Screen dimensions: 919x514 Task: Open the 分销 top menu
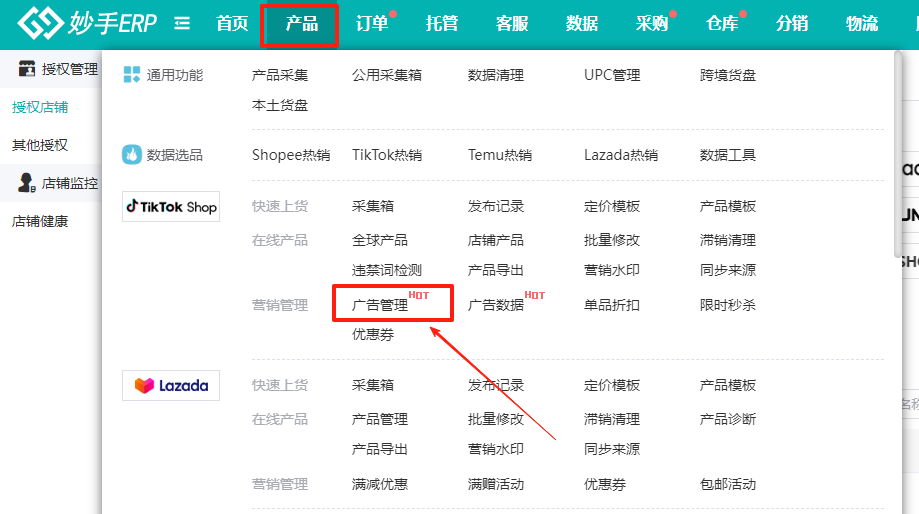[x=792, y=23]
